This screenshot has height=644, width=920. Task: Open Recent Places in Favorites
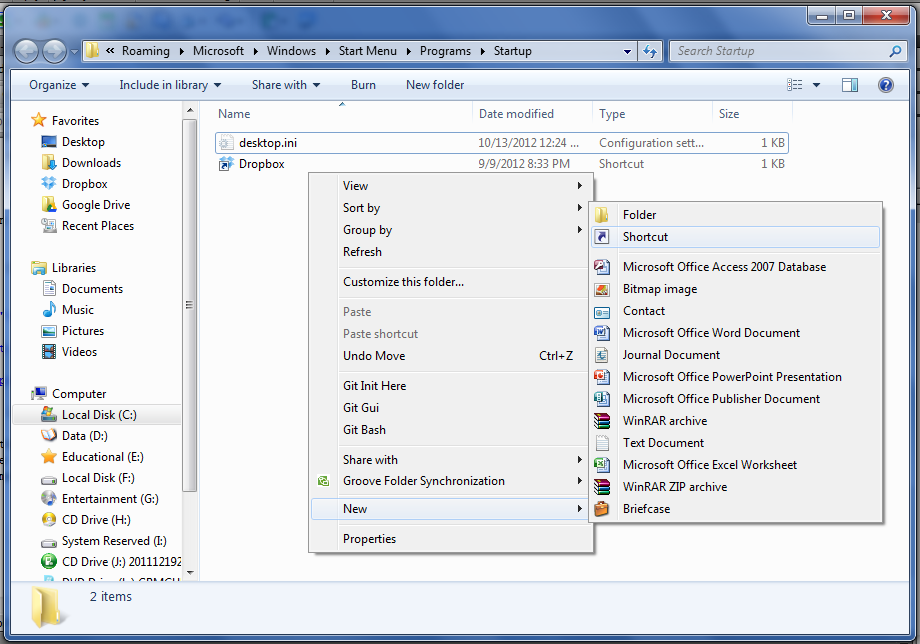pyautogui.click(x=97, y=226)
